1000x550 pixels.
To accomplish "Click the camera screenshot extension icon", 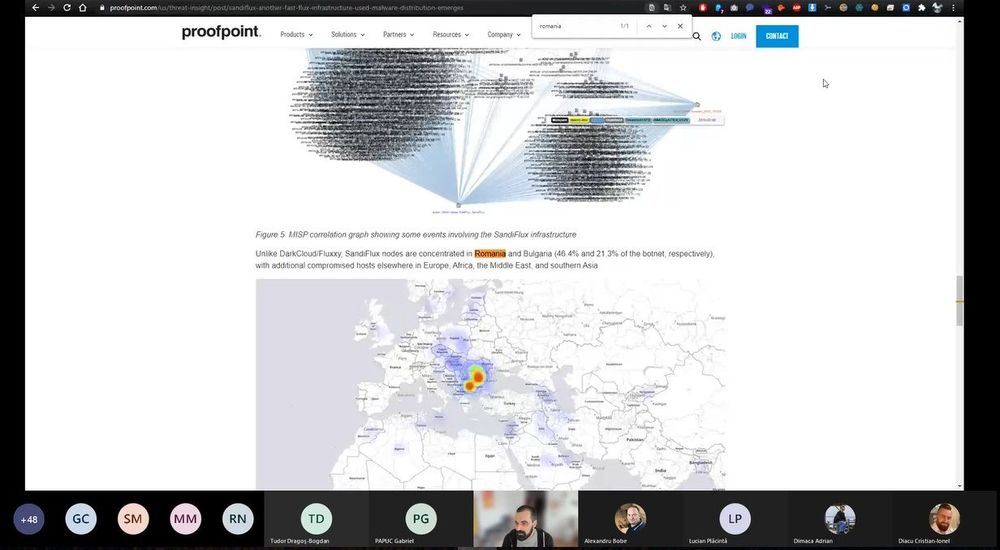I will coord(734,8).
